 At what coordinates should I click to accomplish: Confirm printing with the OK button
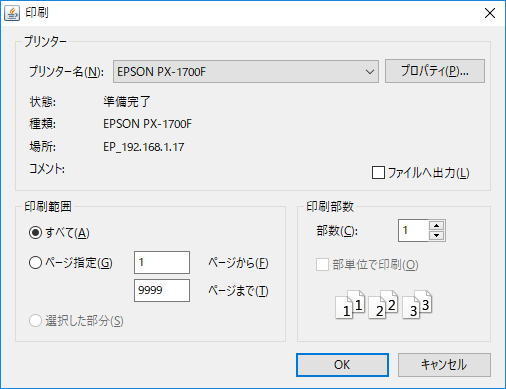[342, 365]
